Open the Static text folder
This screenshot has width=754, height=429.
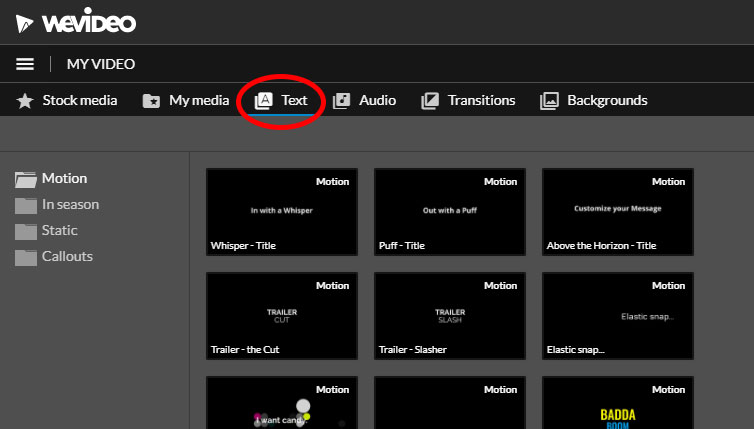click(x=59, y=231)
